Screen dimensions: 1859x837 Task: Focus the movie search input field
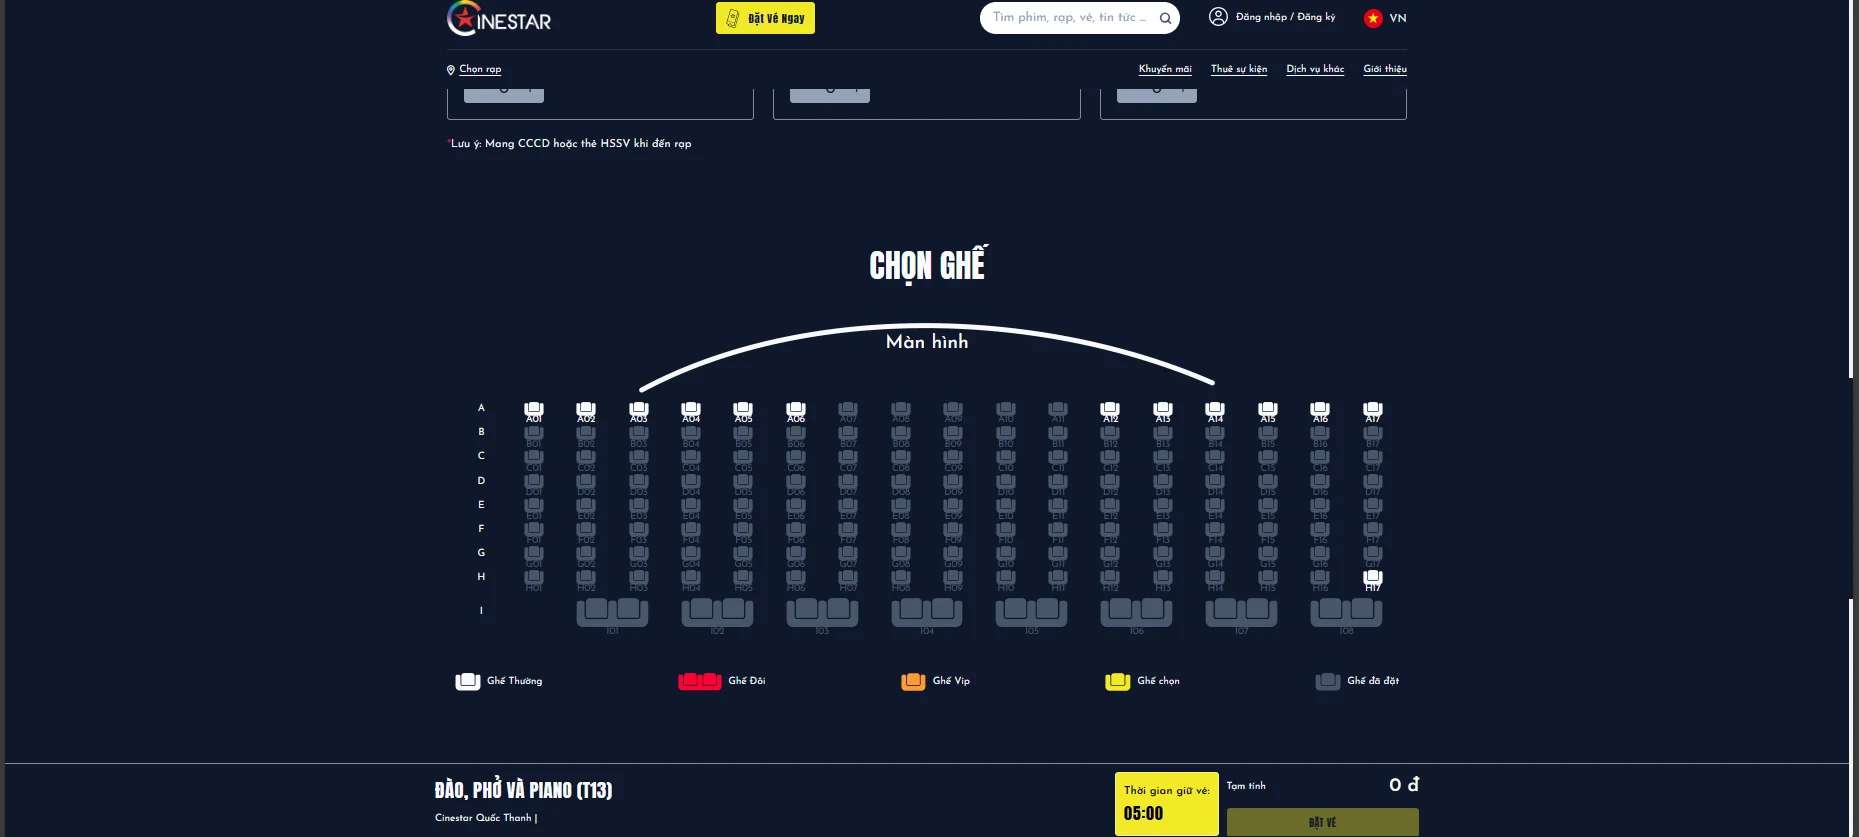[x=1069, y=18]
